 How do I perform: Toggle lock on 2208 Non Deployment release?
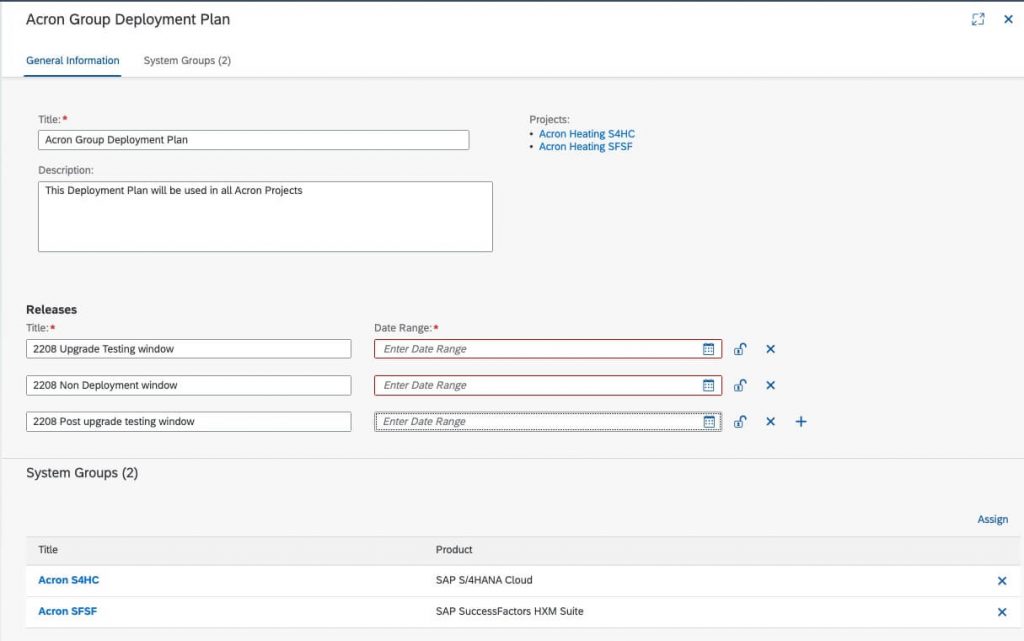click(x=740, y=386)
